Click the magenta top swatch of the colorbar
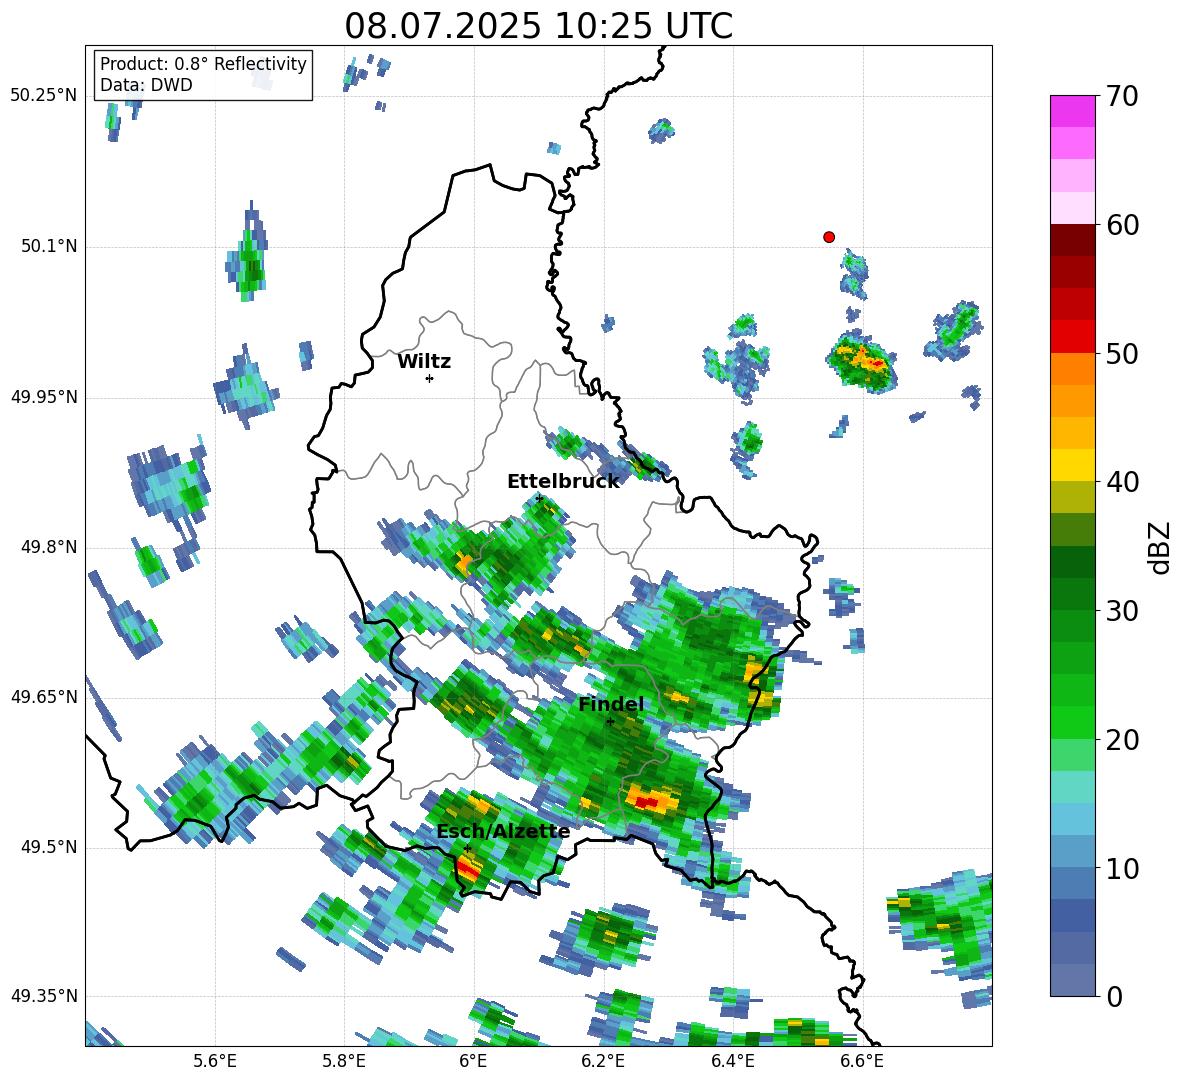This screenshot has height=1081, width=1184. (x=1072, y=111)
